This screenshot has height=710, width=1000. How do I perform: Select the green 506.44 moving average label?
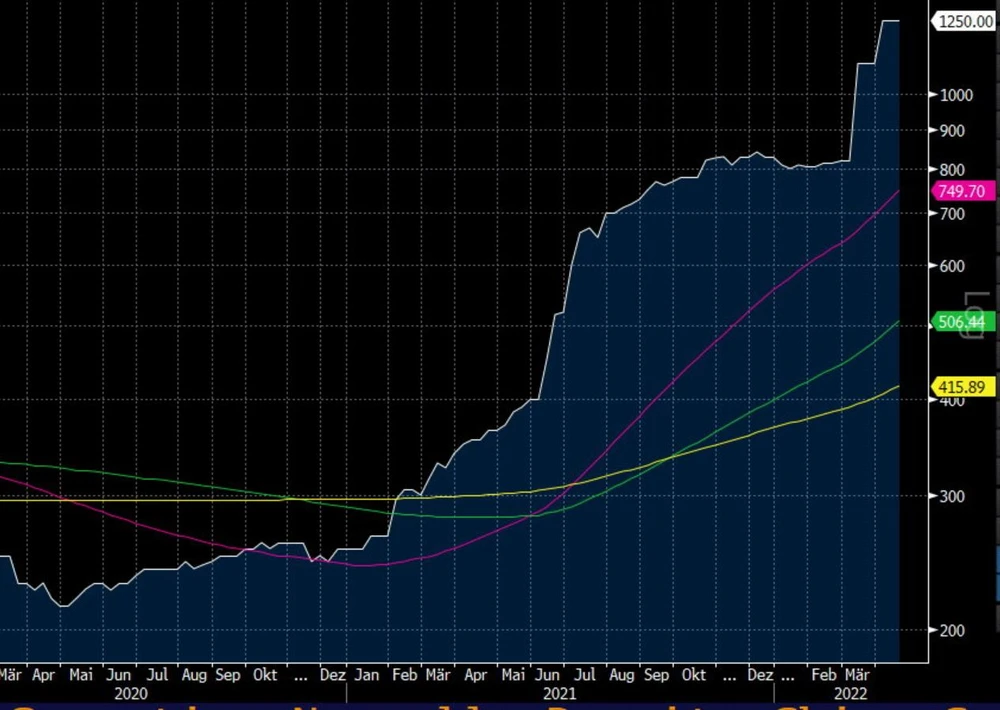(961, 322)
